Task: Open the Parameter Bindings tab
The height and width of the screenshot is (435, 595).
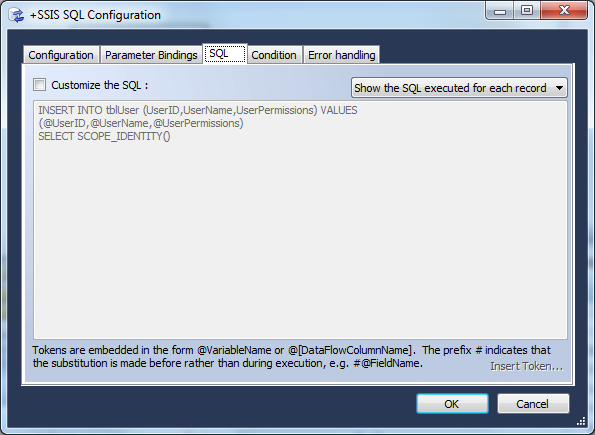Action: tap(151, 55)
